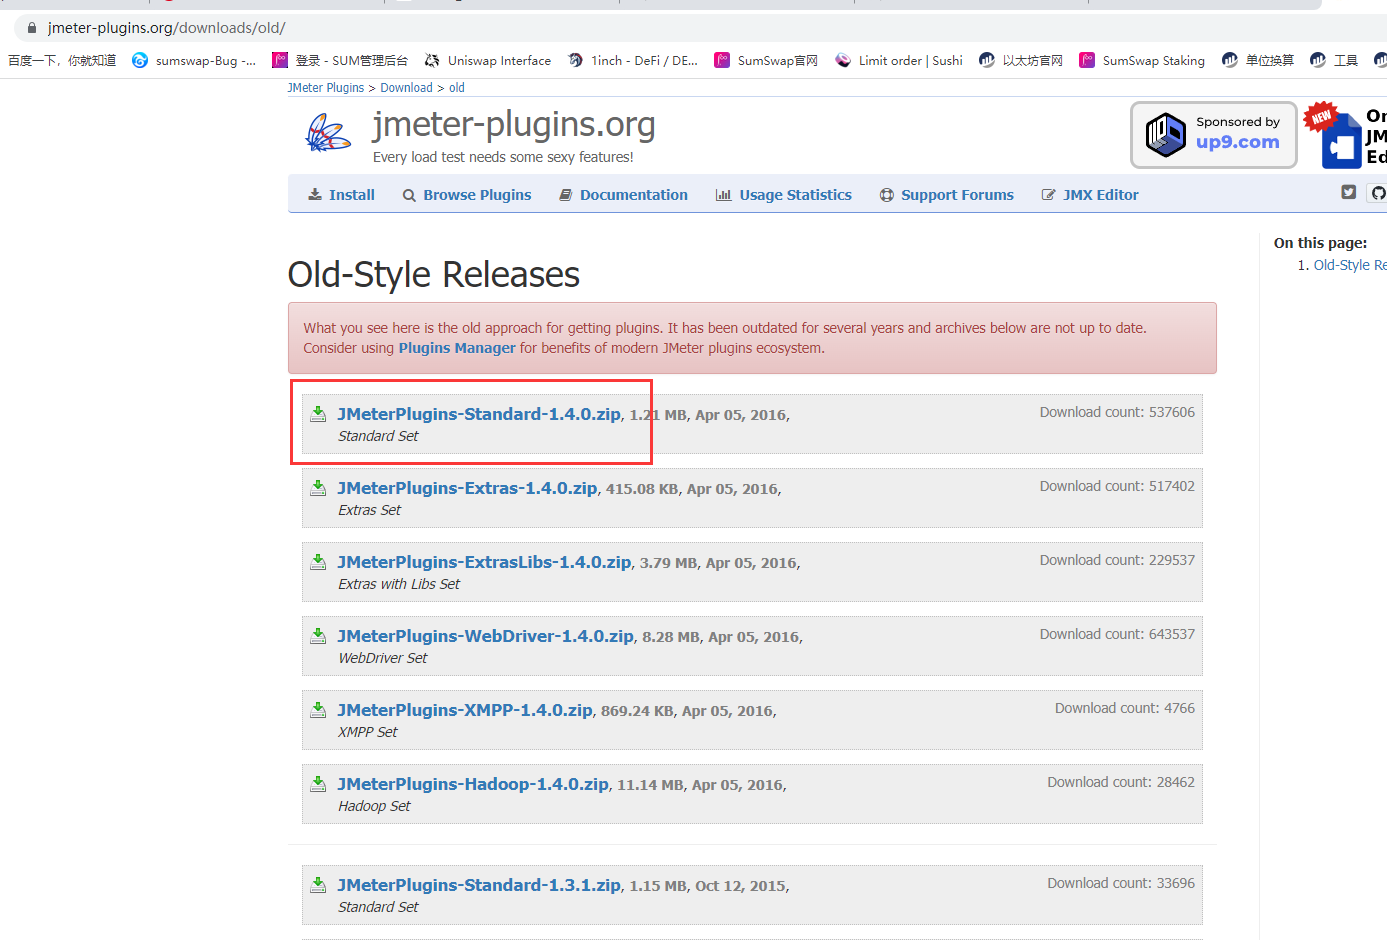Viewport: 1387px width, 940px height.
Task: Click the jmeter-plugins.org site title
Action: [x=514, y=124]
